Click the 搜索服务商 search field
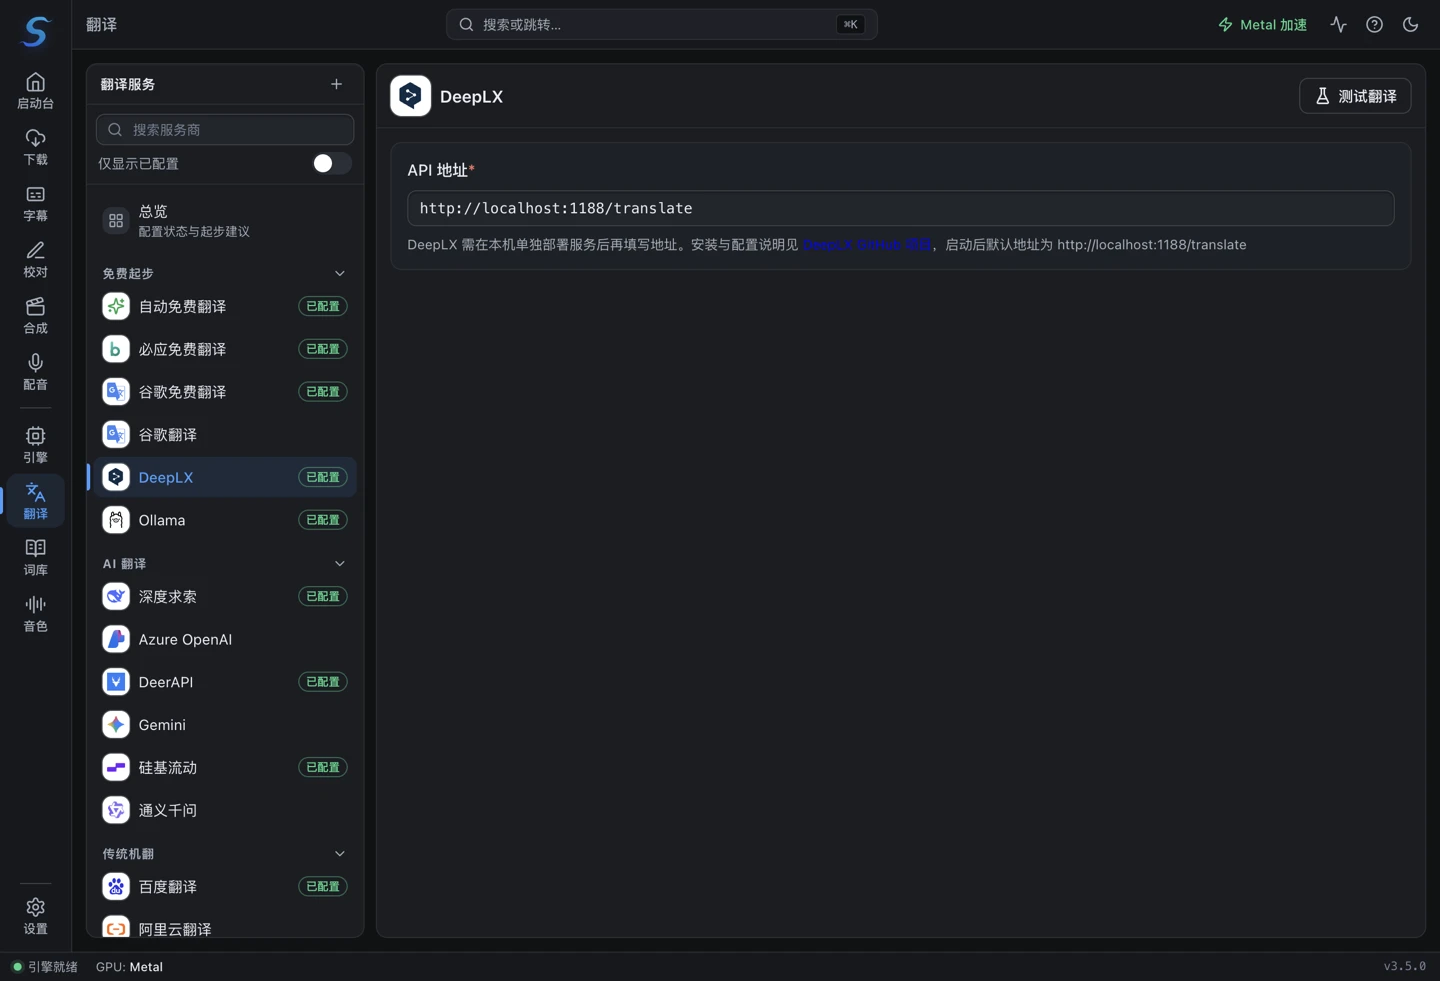 pos(225,130)
